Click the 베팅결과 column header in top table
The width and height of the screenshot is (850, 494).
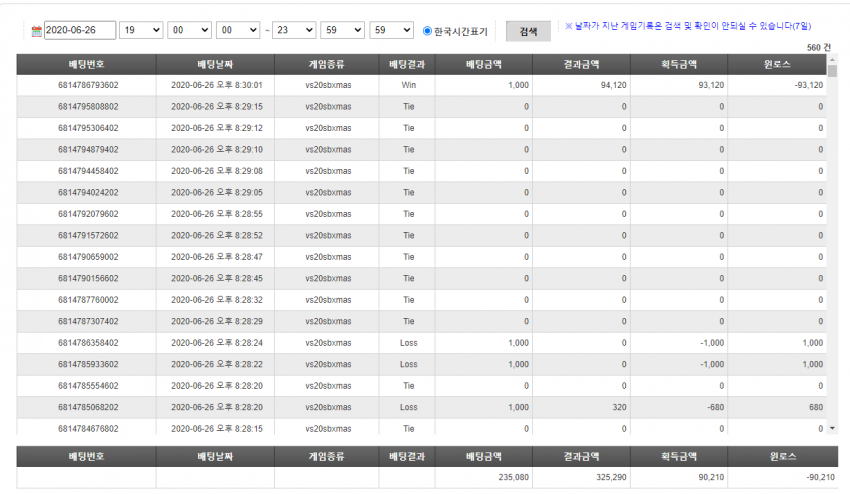[x=407, y=64]
